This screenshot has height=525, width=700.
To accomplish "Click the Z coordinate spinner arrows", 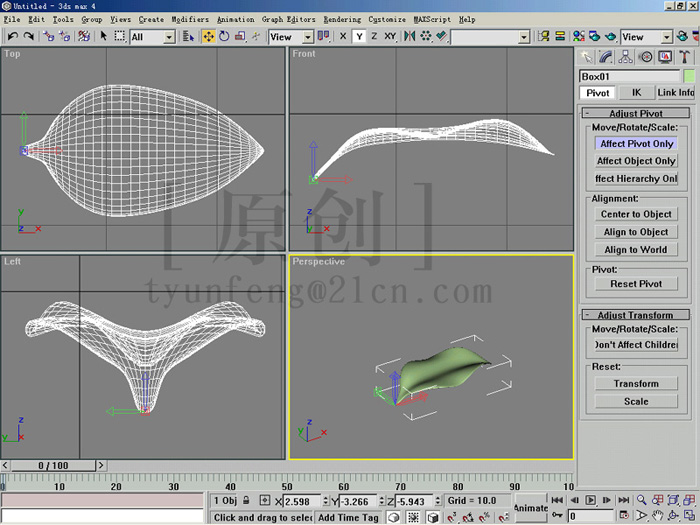I will [x=438, y=501].
